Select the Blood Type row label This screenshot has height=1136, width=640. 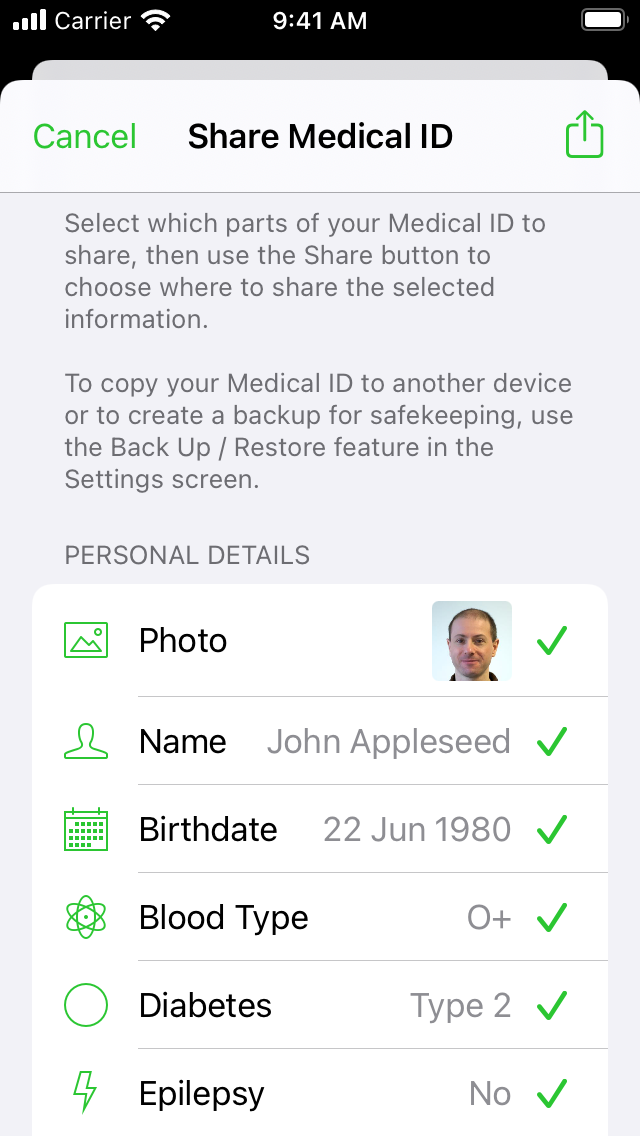tap(223, 917)
